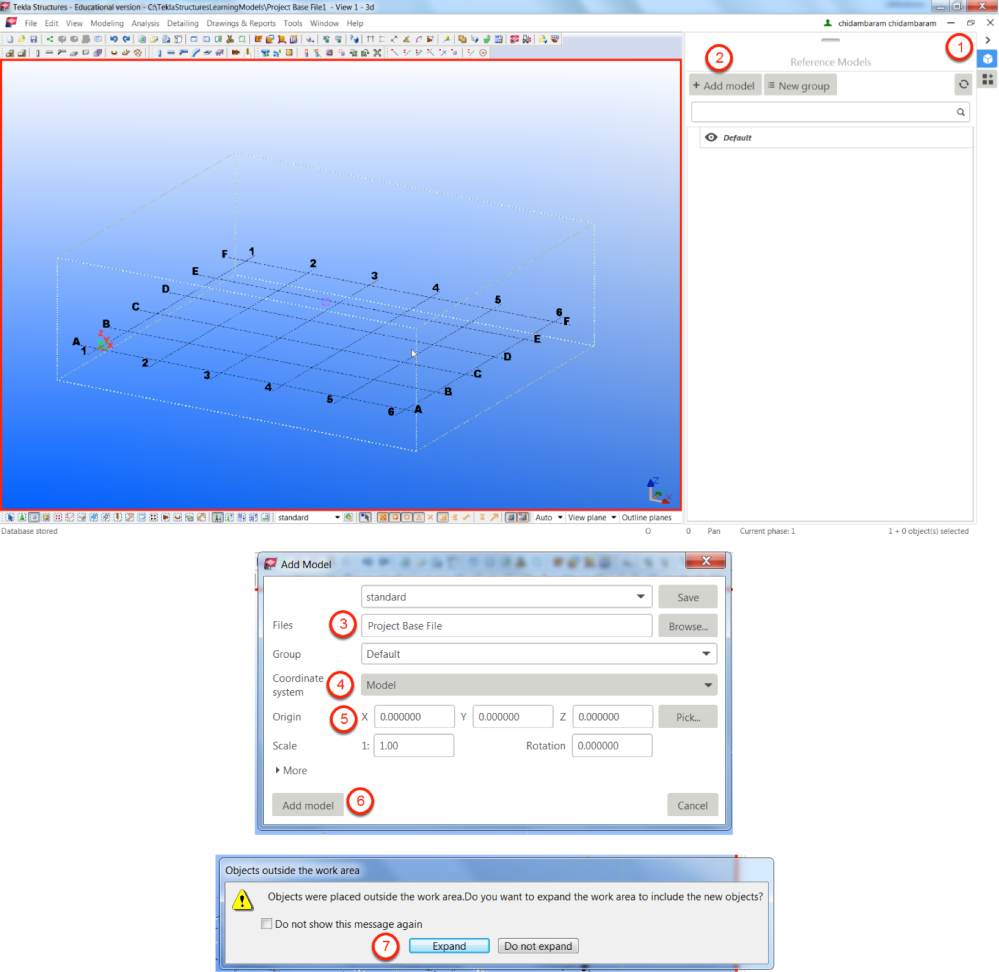Toggle the select connections switch icon

pyautogui.click(x=22, y=517)
